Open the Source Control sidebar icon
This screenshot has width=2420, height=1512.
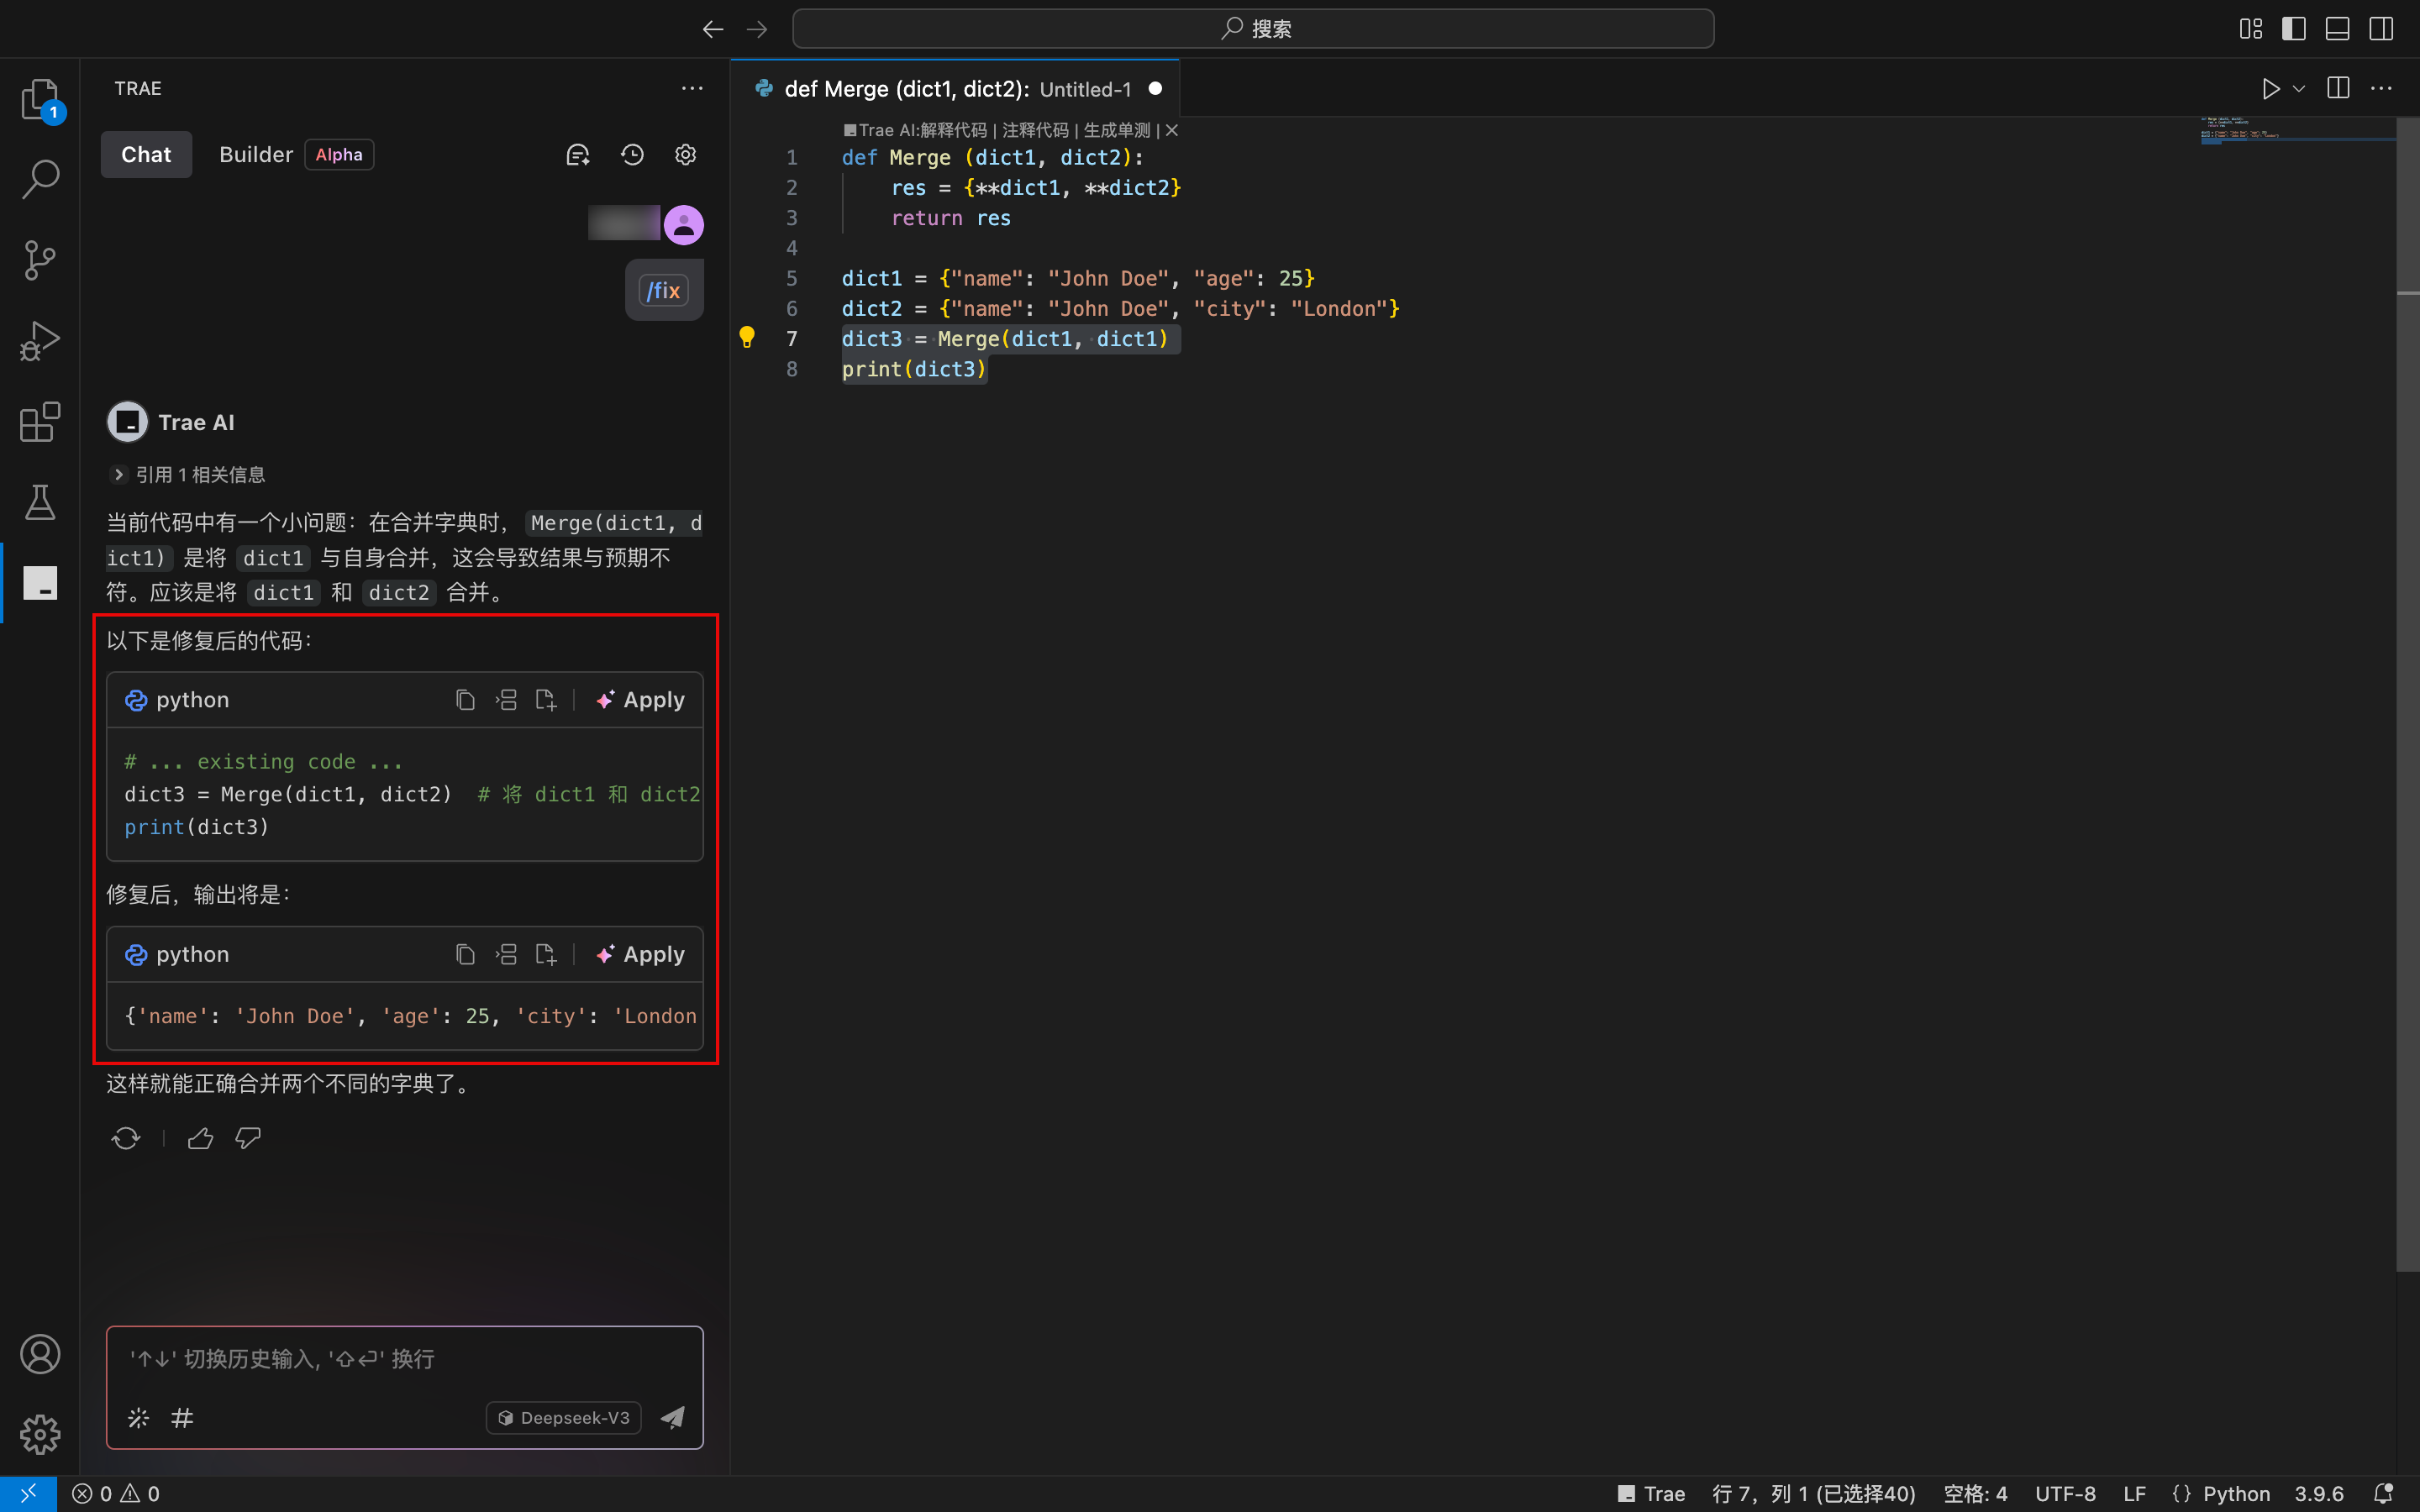tap(40, 260)
